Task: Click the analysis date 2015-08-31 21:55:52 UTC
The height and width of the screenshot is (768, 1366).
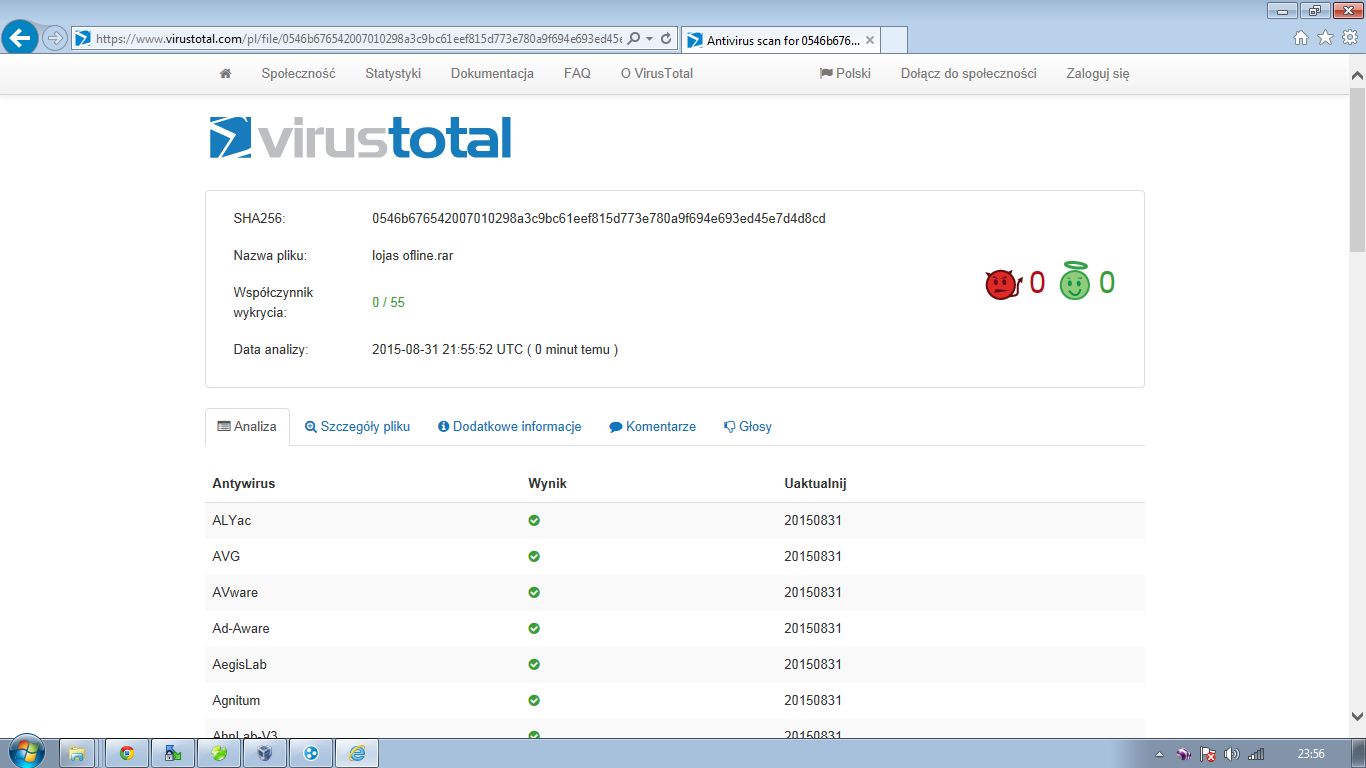Action: point(447,349)
